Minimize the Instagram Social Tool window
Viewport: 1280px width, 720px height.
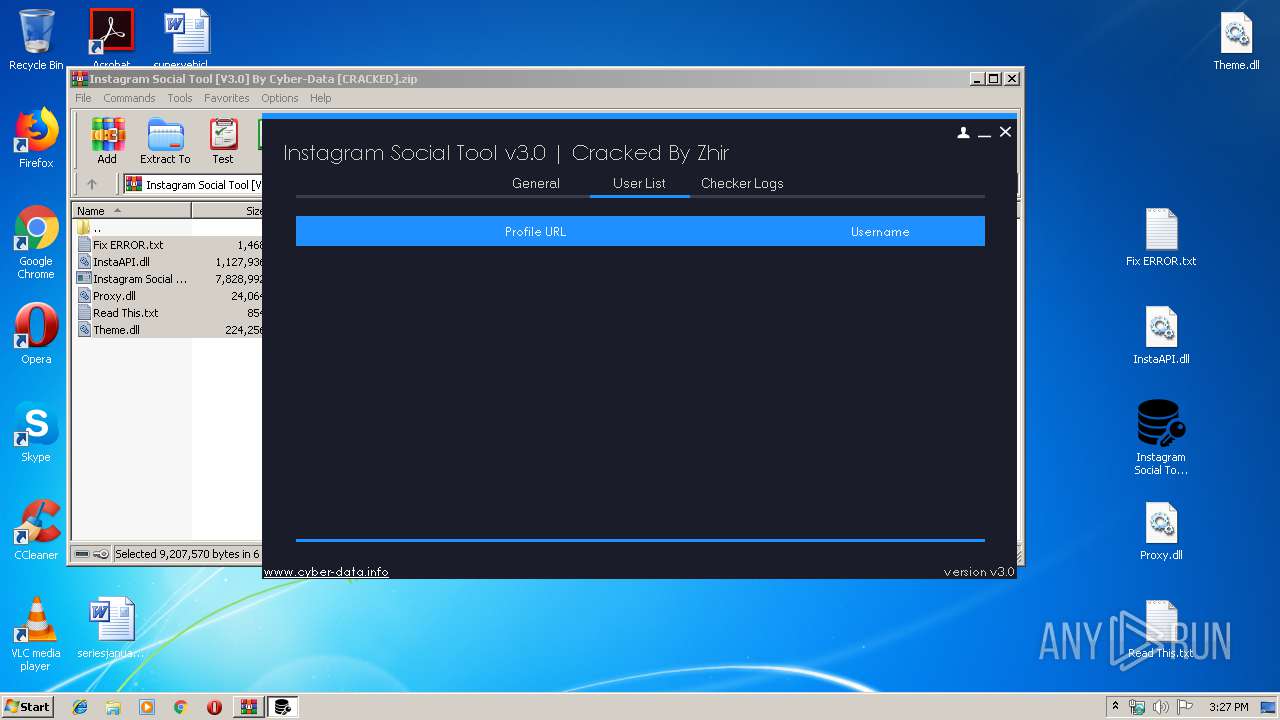tap(985, 132)
